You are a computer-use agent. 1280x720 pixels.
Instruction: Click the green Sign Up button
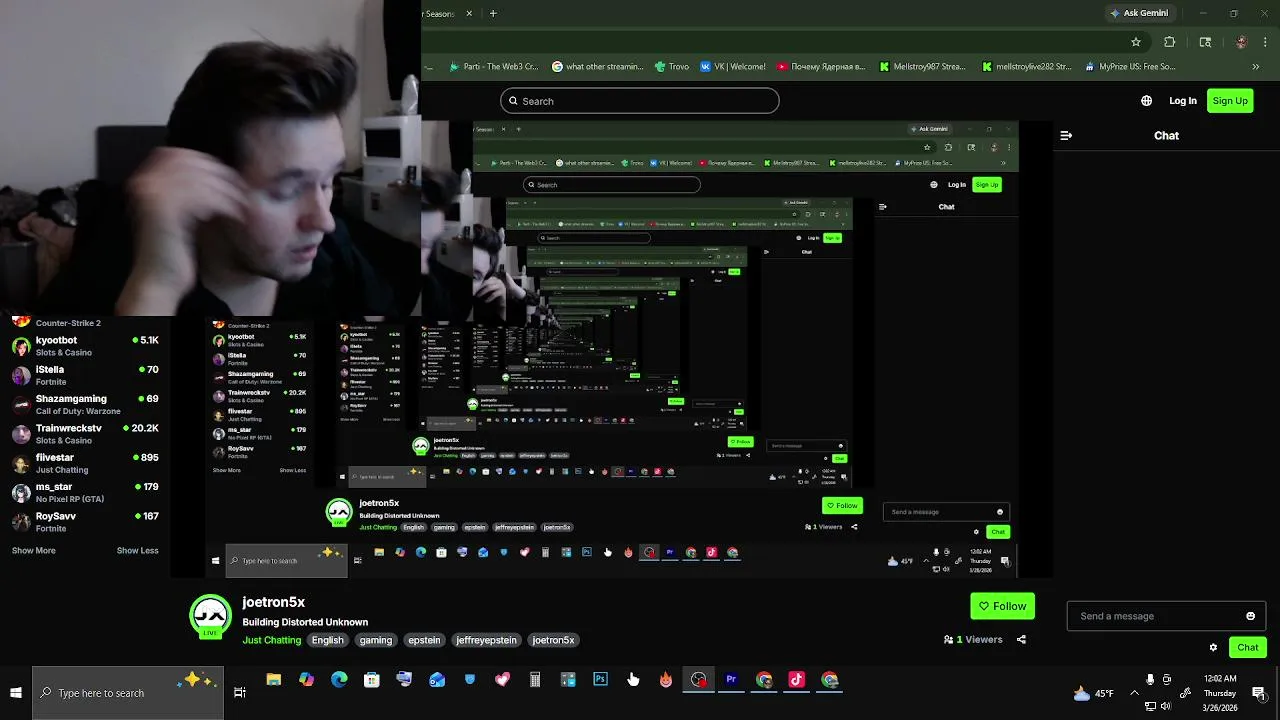(x=1230, y=101)
